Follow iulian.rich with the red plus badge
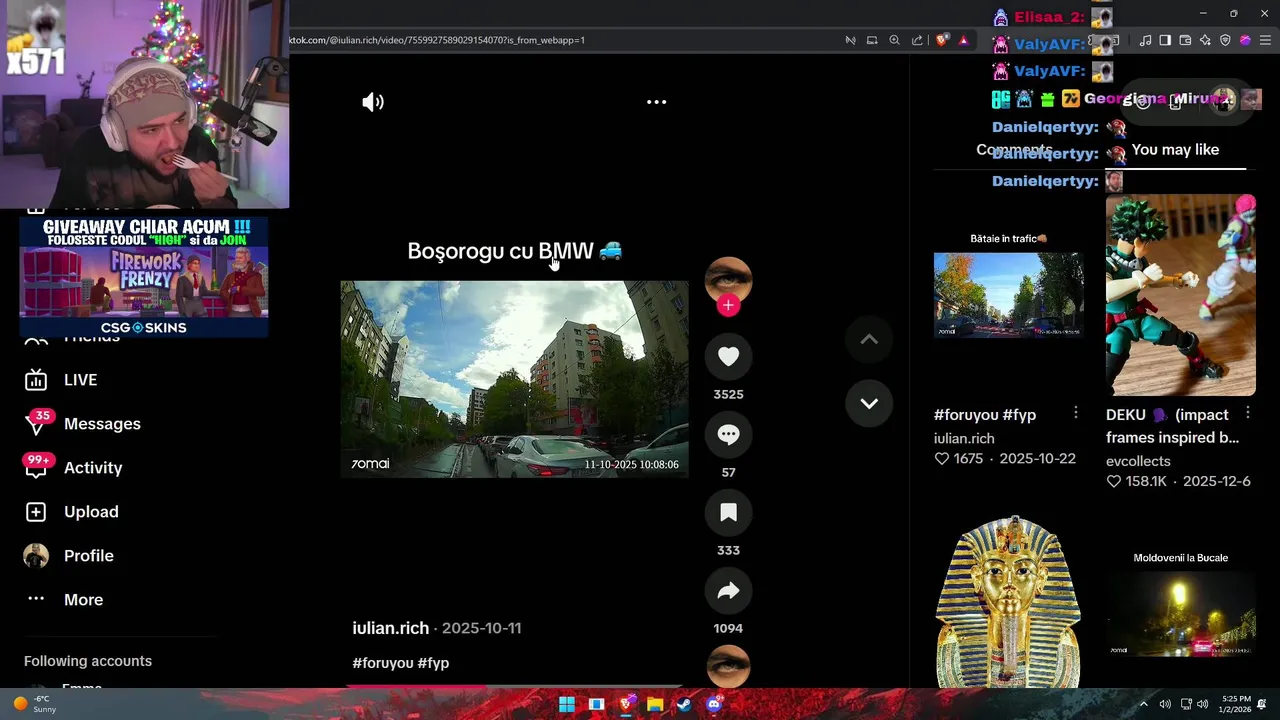The height and width of the screenshot is (720, 1280). 728,305
